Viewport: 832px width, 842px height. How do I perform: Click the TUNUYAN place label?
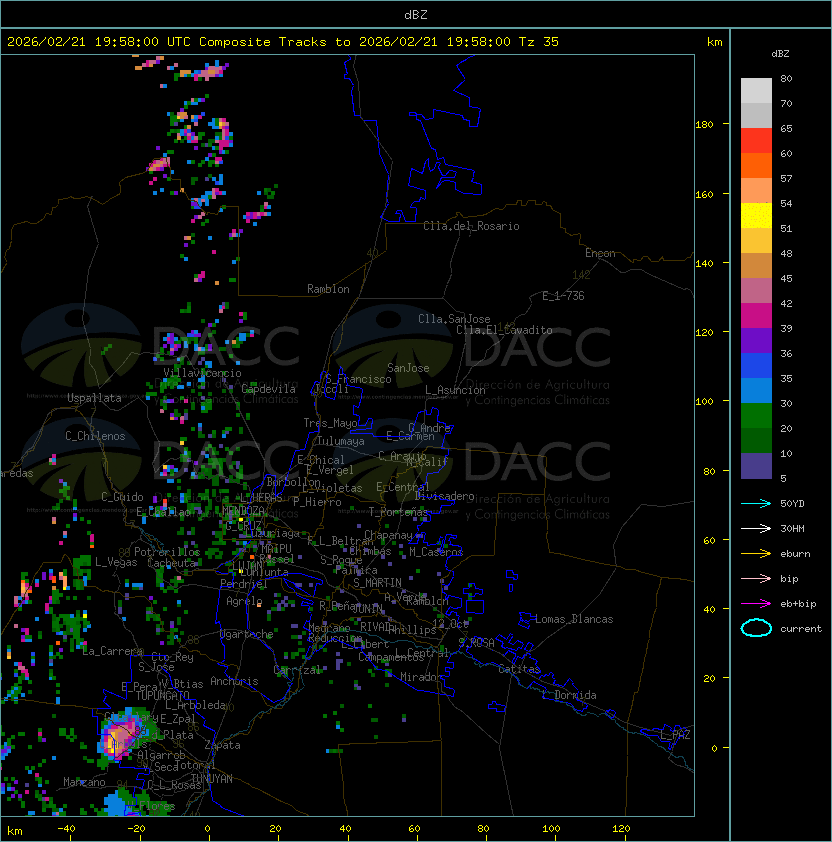coord(212,779)
